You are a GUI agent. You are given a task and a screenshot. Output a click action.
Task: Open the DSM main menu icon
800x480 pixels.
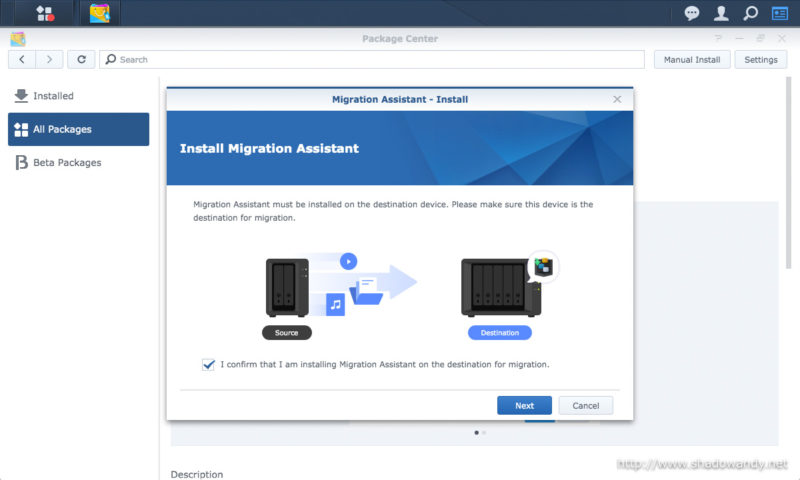pos(45,13)
